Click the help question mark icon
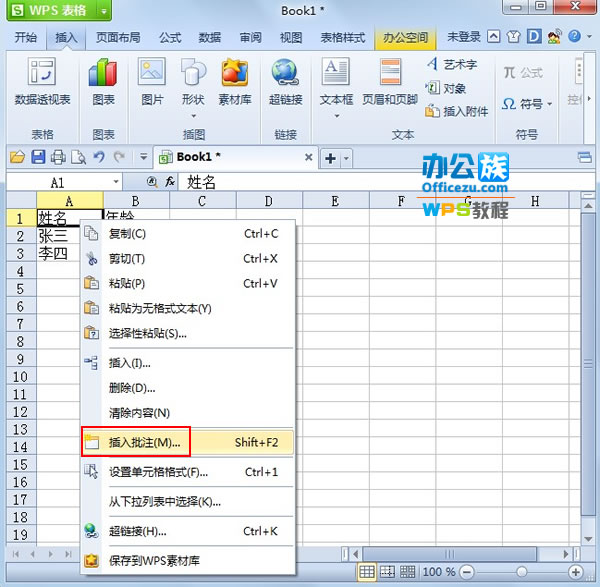 574,37
